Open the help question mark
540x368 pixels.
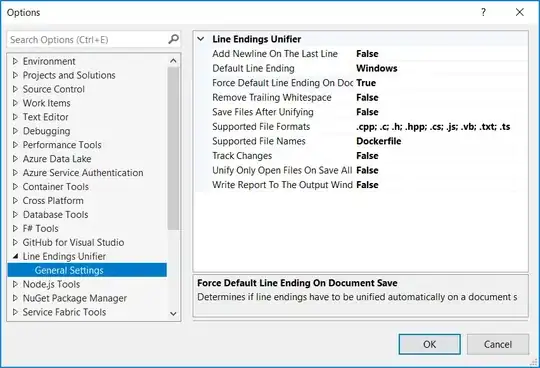pos(484,12)
